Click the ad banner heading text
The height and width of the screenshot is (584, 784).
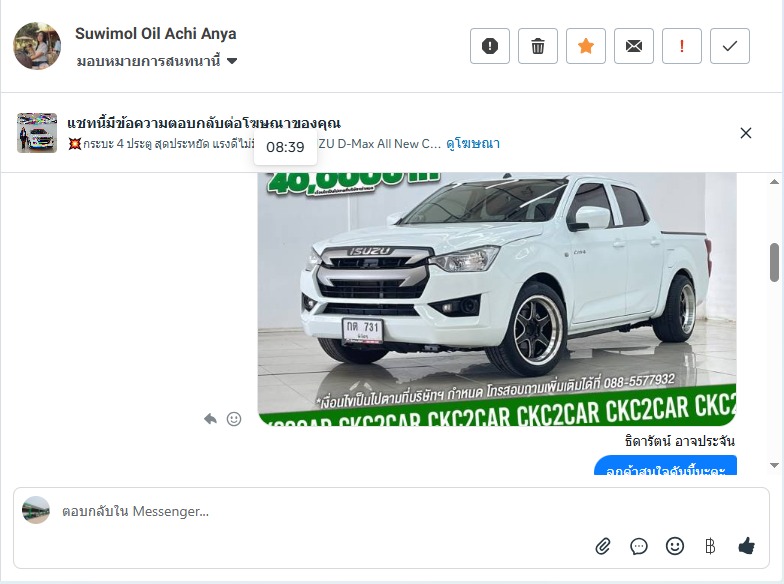[x=204, y=123]
